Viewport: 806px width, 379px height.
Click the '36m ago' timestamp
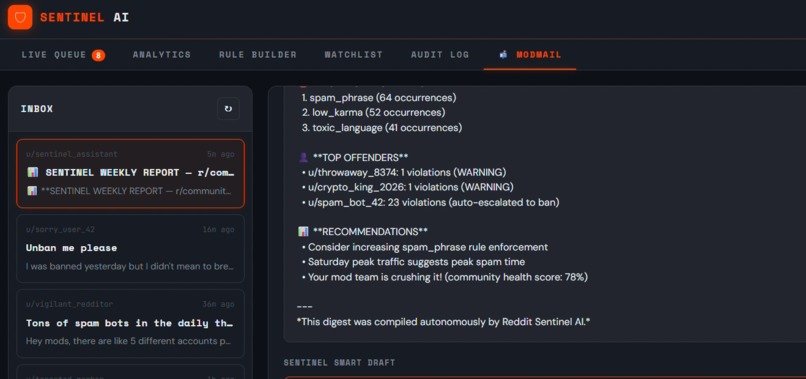point(218,304)
